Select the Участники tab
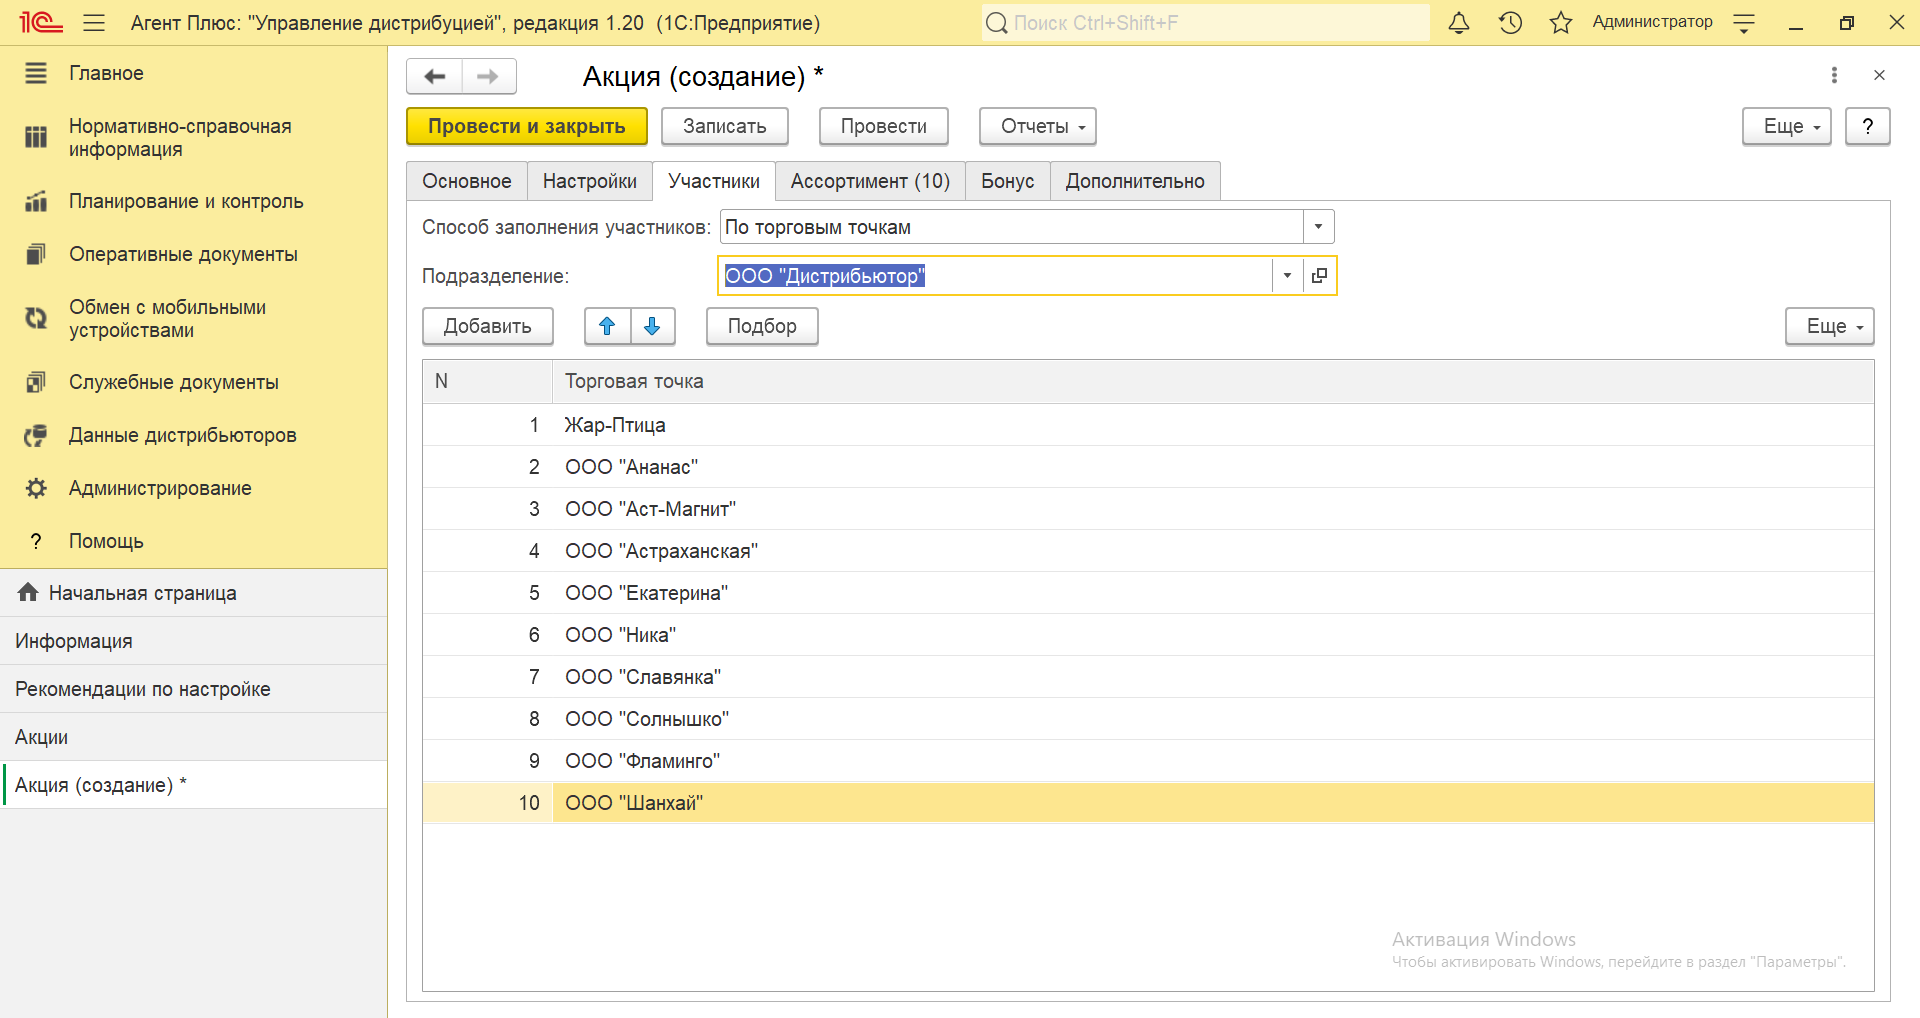 point(714,181)
